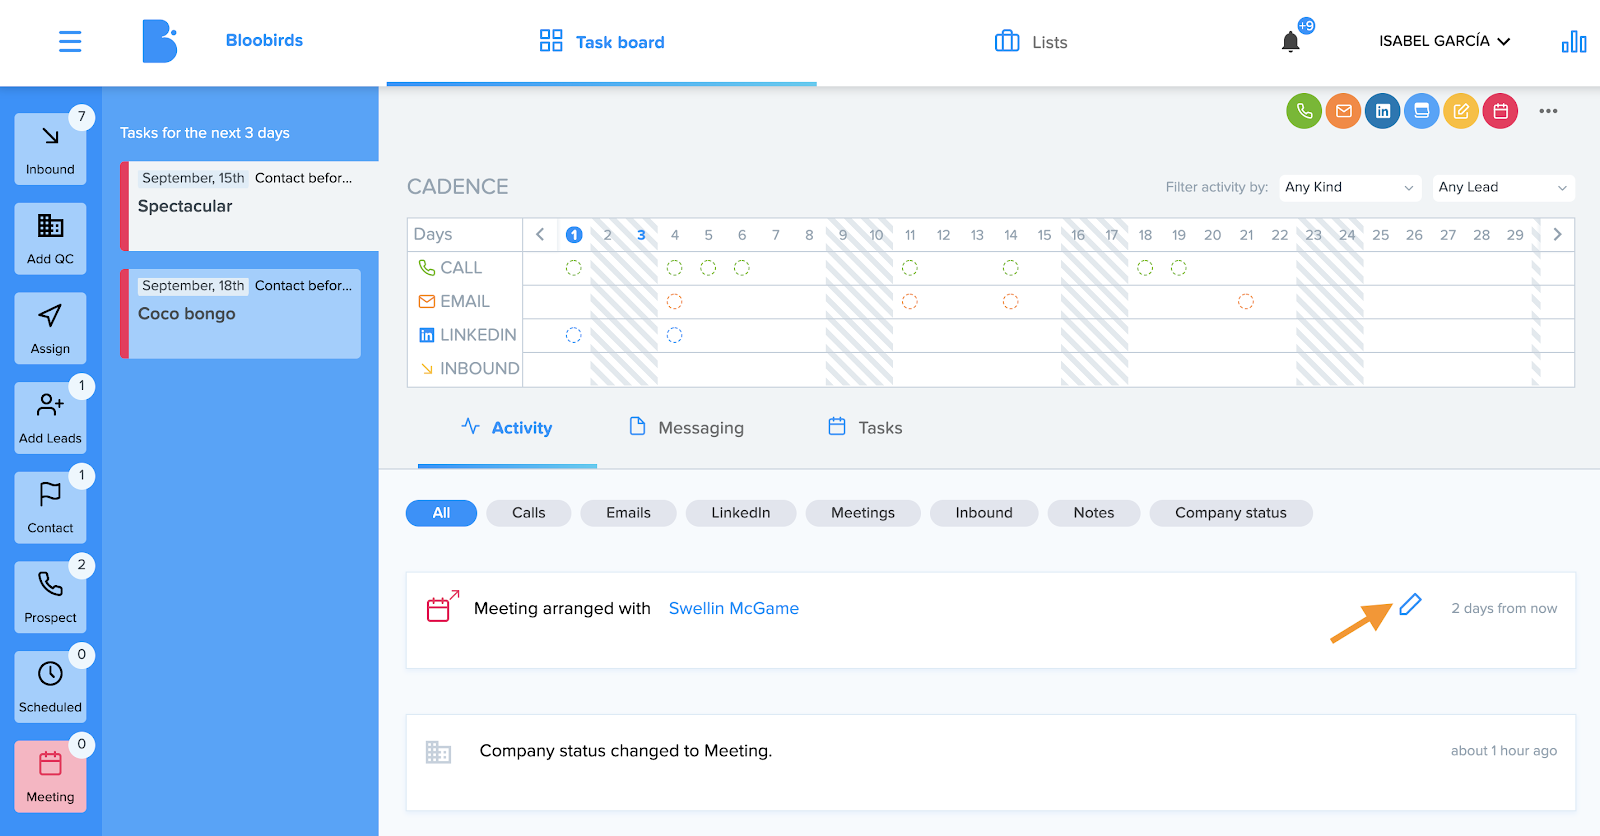Viewport: 1600px width, 836px height.
Task: Select the Activity tab
Action: pos(507,428)
